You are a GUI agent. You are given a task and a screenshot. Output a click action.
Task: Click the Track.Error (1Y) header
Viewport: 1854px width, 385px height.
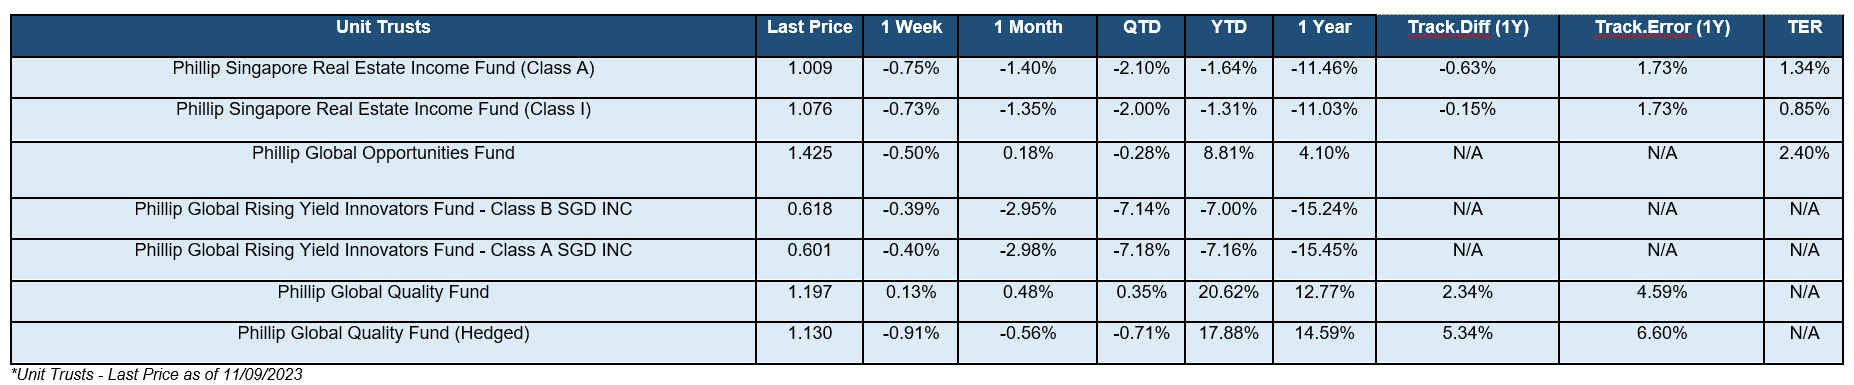pyautogui.click(x=1662, y=28)
